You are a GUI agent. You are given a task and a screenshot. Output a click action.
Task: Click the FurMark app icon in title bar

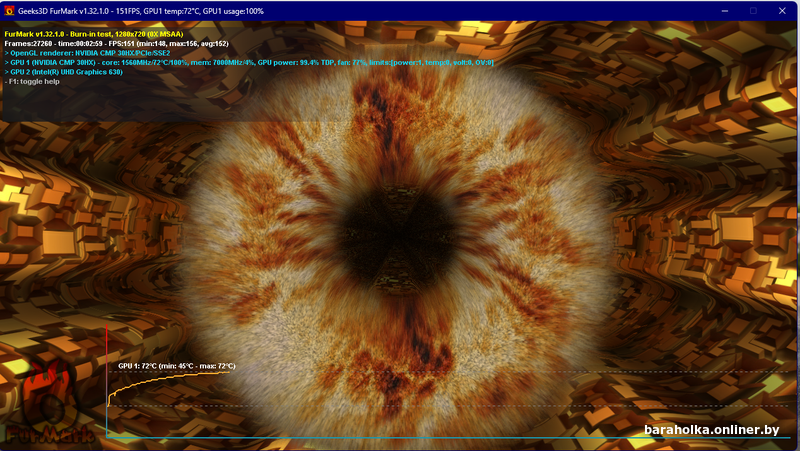tap(9, 11)
